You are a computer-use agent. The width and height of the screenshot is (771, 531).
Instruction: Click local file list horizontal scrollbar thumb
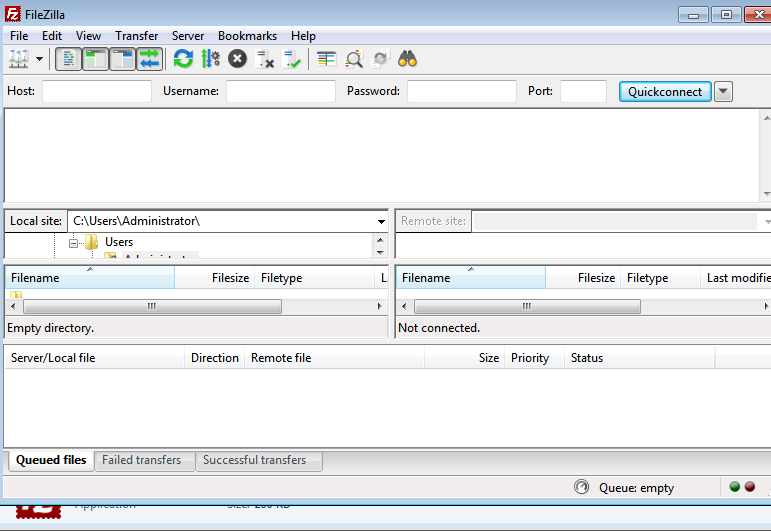point(152,306)
